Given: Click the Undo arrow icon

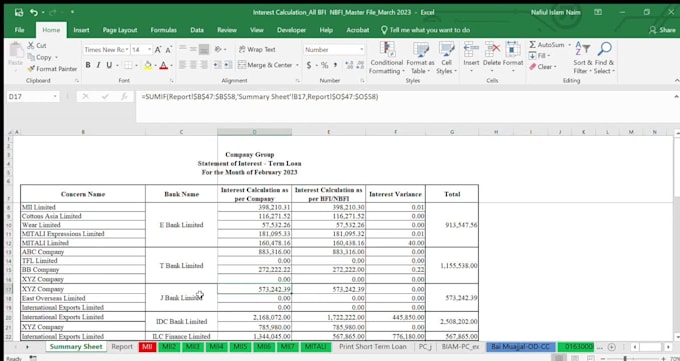Looking at the screenshot, I should 34,12.
